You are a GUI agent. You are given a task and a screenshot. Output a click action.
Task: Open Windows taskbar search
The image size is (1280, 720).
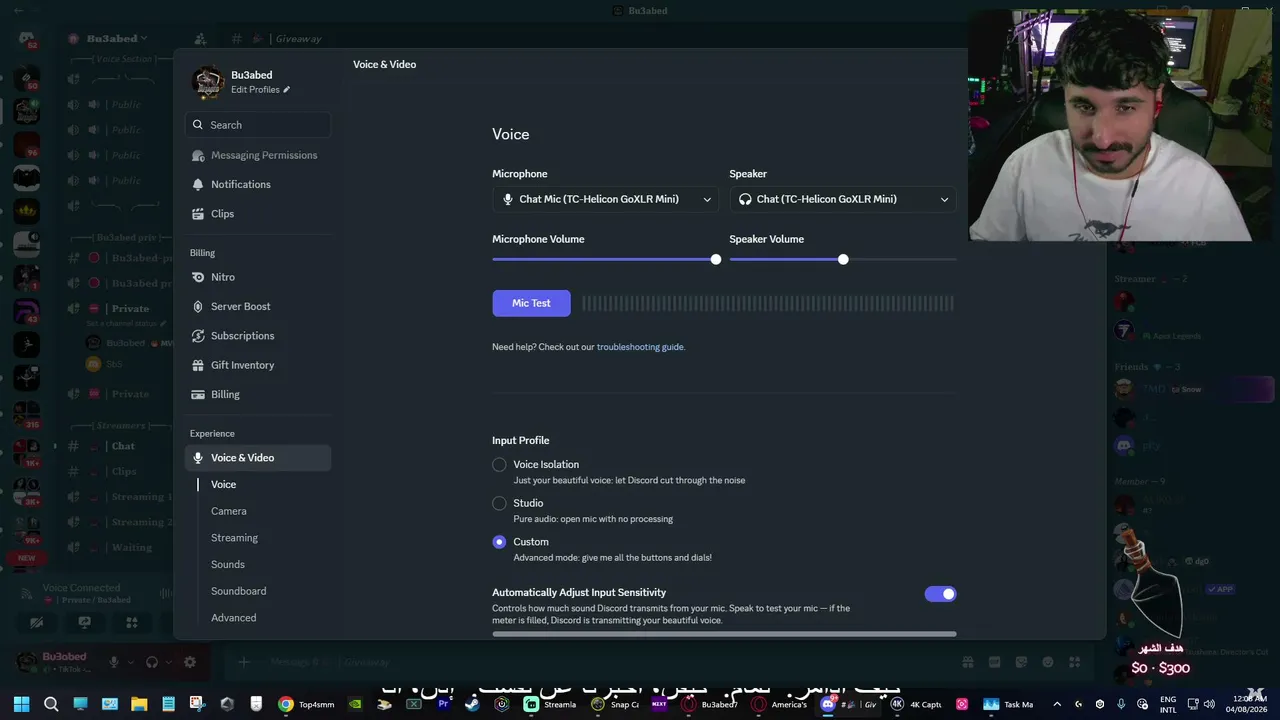pyautogui.click(x=51, y=704)
